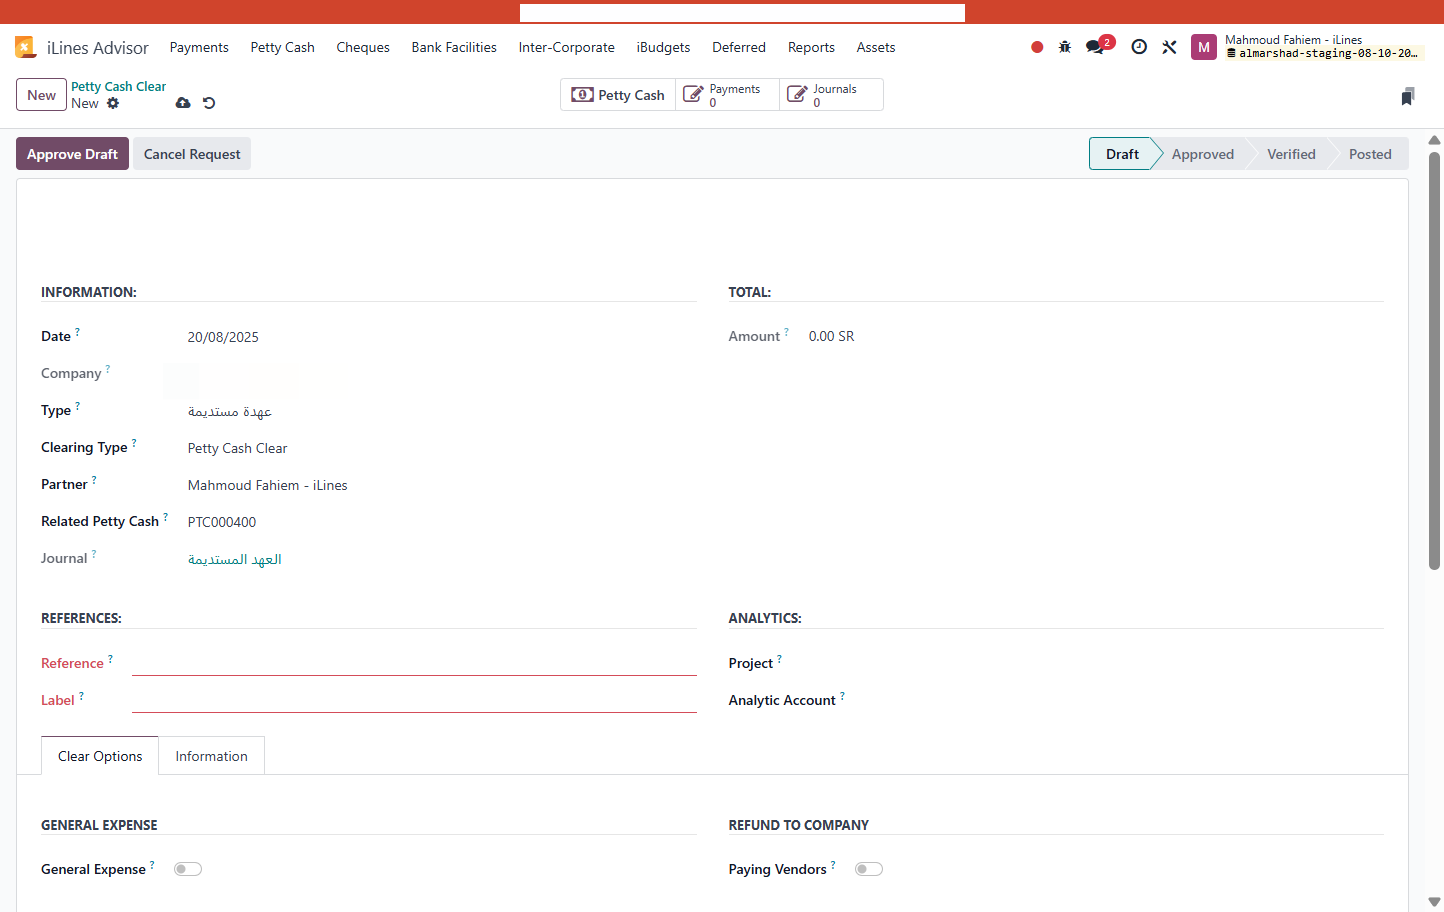This screenshot has width=1444, height=912.
Task: Select the Verified status stage
Action: pyautogui.click(x=1291, y=154)
